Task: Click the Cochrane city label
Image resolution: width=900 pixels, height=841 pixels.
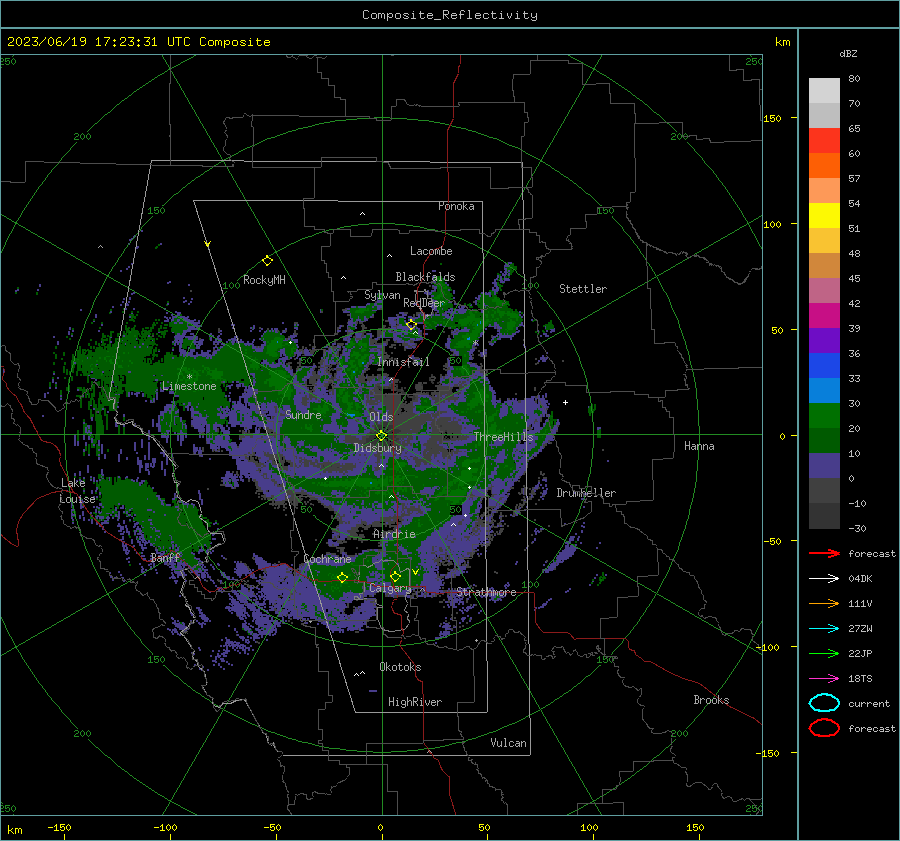Action: click(x=327, y=559)
